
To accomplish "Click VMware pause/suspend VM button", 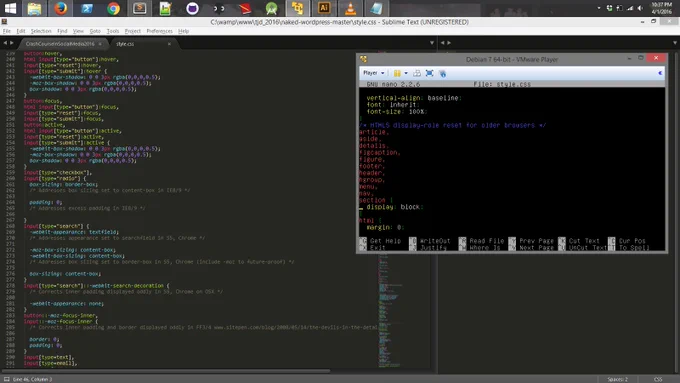I will point(397,73).
